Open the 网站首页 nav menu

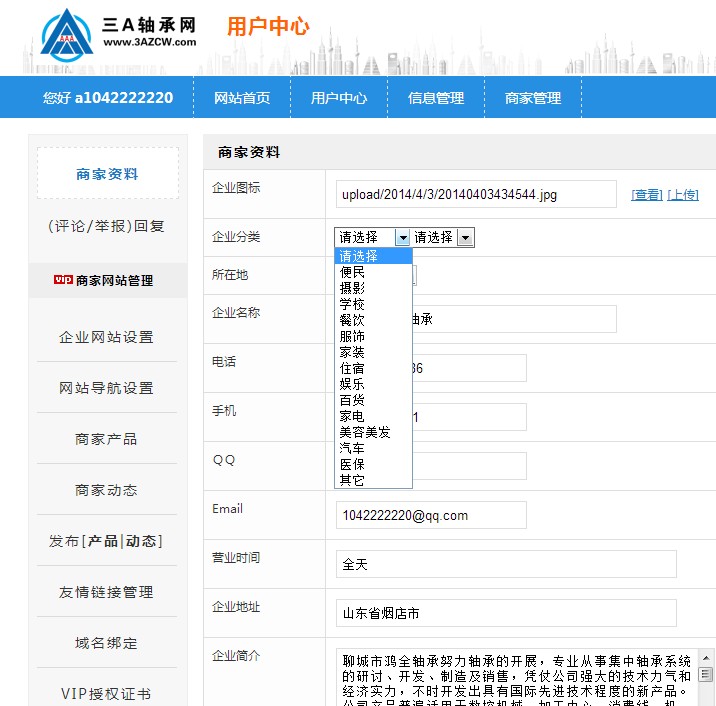click(x=242, y=98)
